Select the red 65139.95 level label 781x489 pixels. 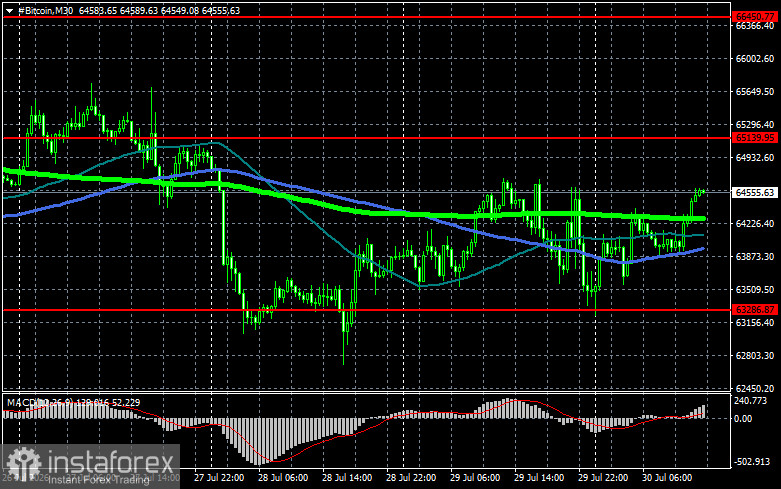[755, 138]
